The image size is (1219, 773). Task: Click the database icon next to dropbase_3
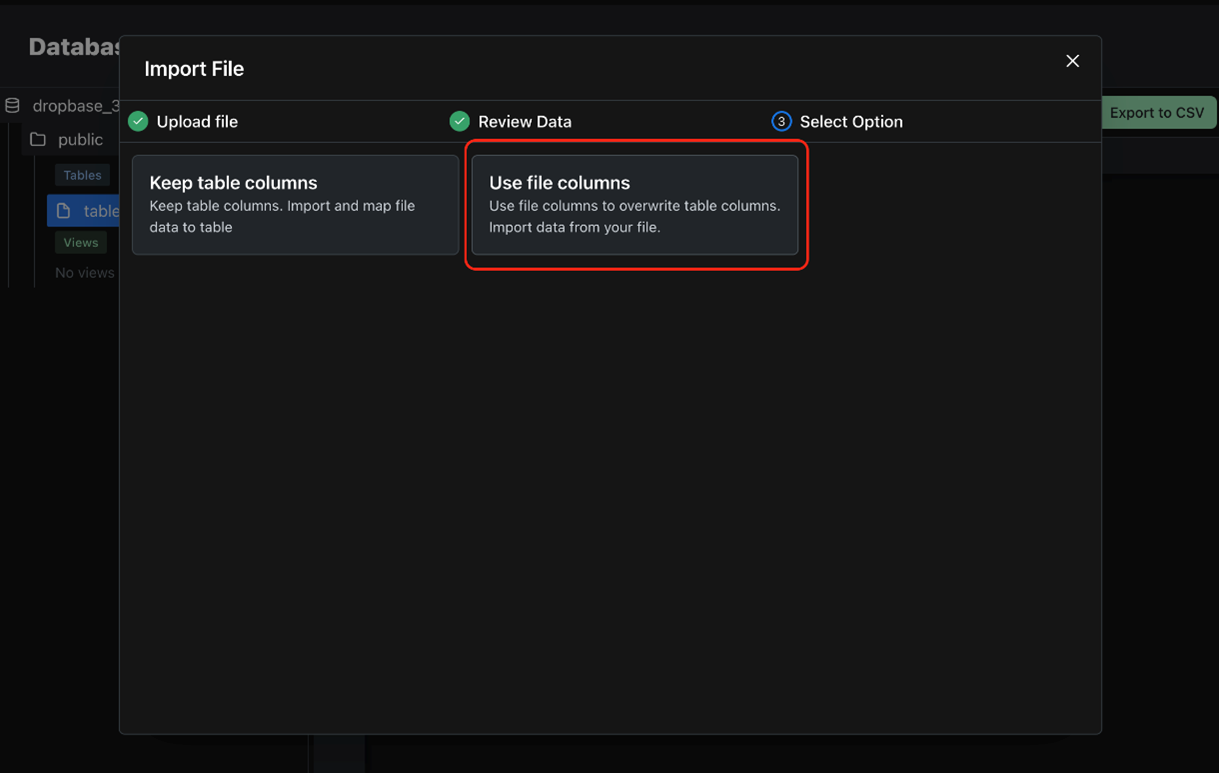[13, 105]
